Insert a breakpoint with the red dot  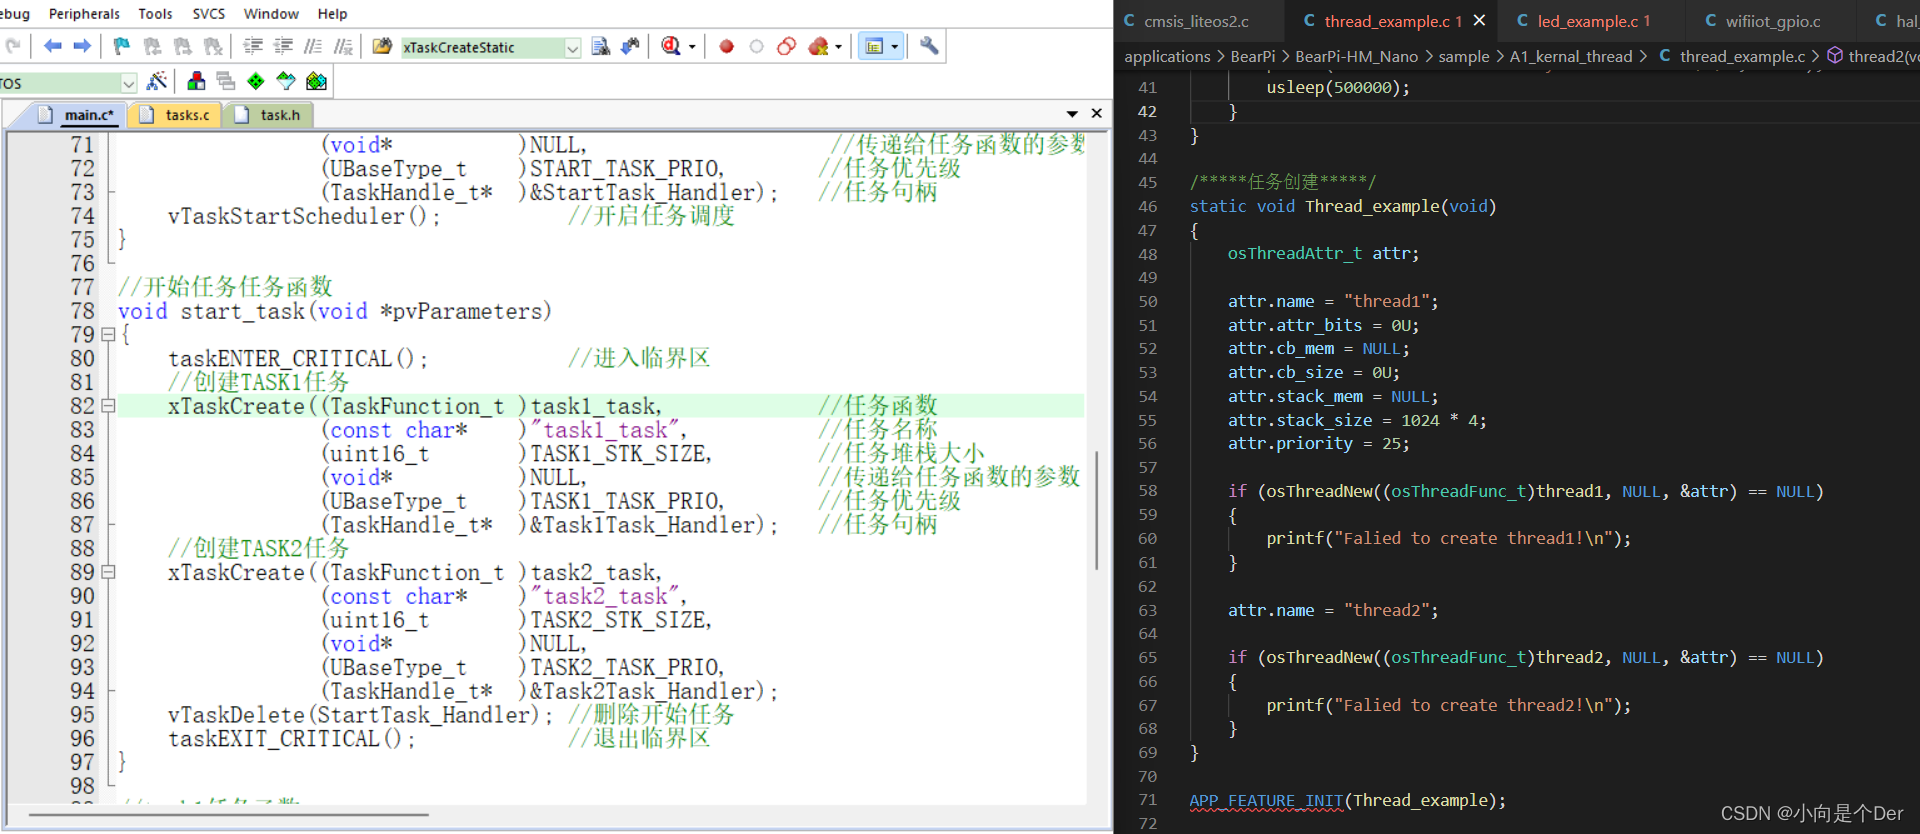(x=727, y=47)
